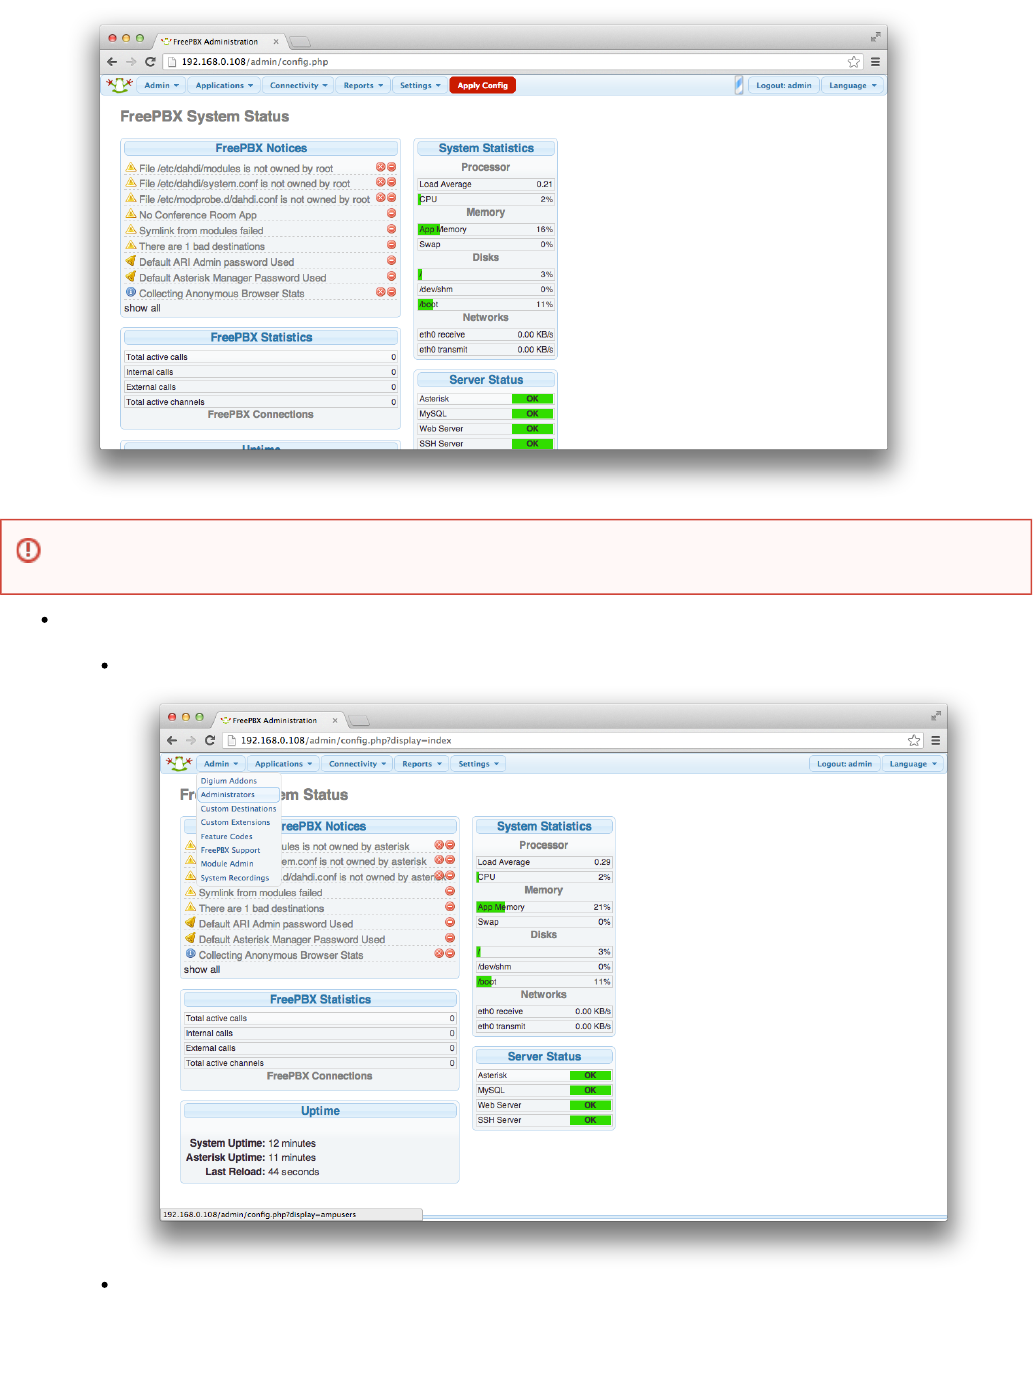Viewport: 1033px width, 1392px height.
Task: Delete 'Collecting Anonymous Browser Stats' in the upper window
Action: (380, 292)
